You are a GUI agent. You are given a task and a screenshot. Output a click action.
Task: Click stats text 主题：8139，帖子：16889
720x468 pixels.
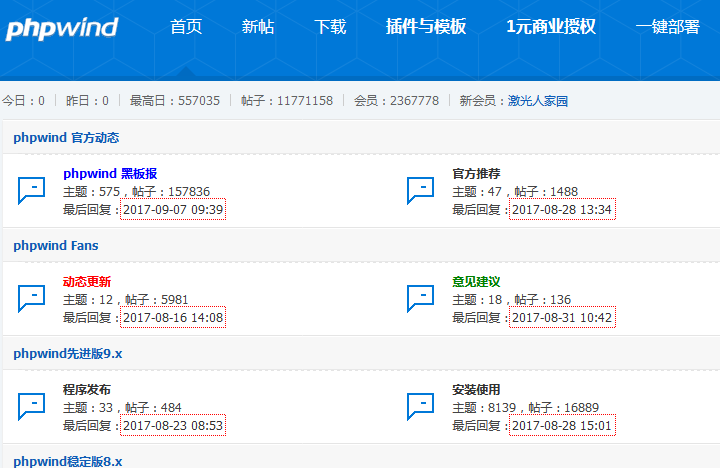click(526, 407)
